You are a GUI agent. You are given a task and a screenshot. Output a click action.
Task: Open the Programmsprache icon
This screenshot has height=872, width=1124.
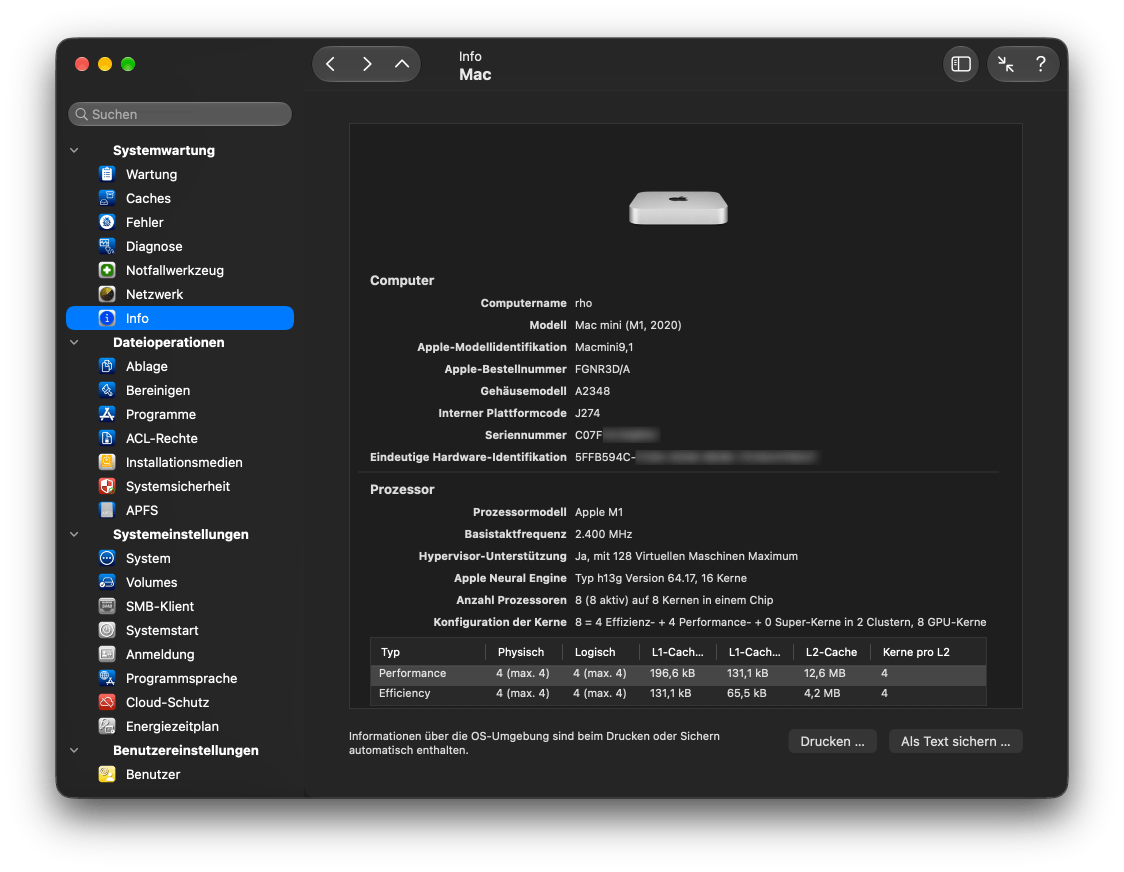107,678
